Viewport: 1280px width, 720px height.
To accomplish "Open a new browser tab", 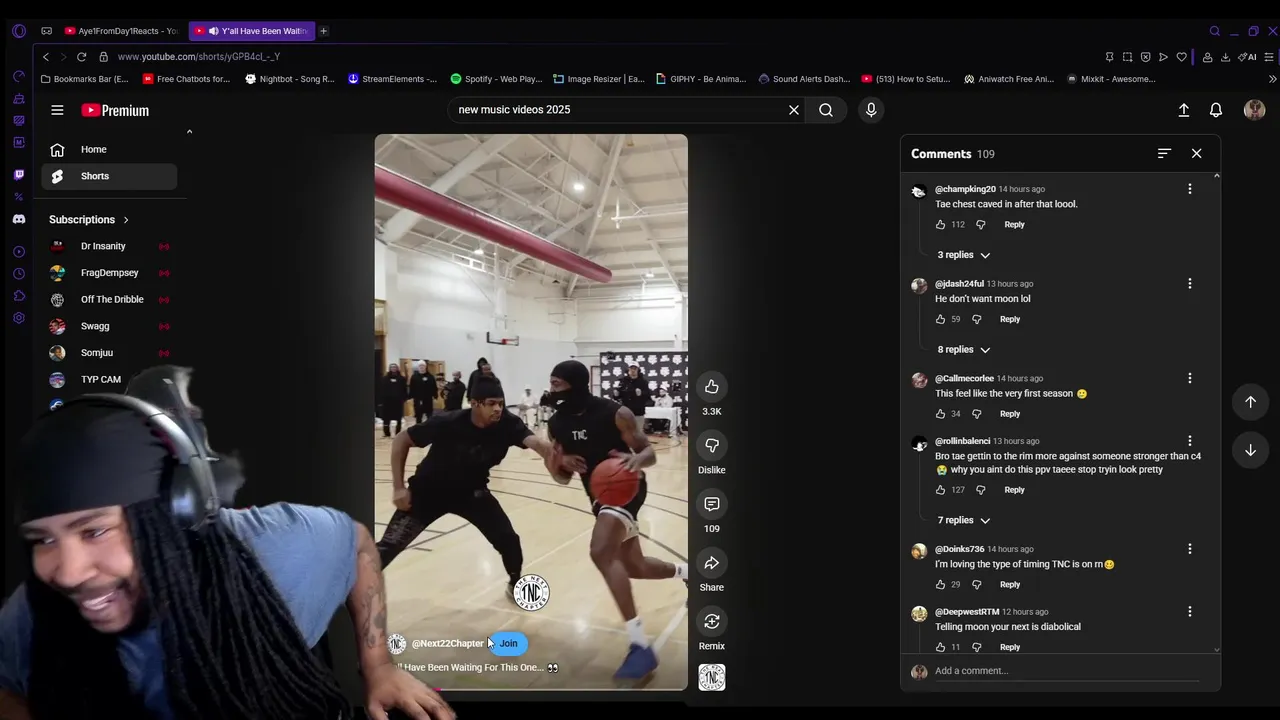I will click(323, 31).
